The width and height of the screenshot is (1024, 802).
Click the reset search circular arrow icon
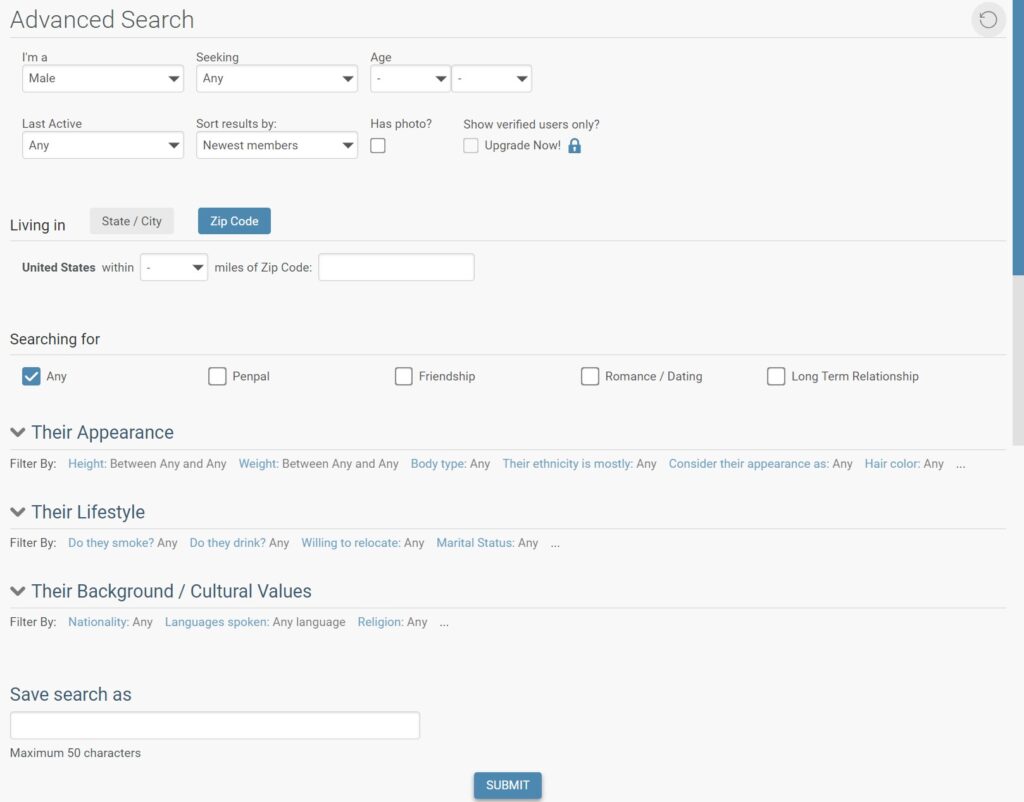988,20
